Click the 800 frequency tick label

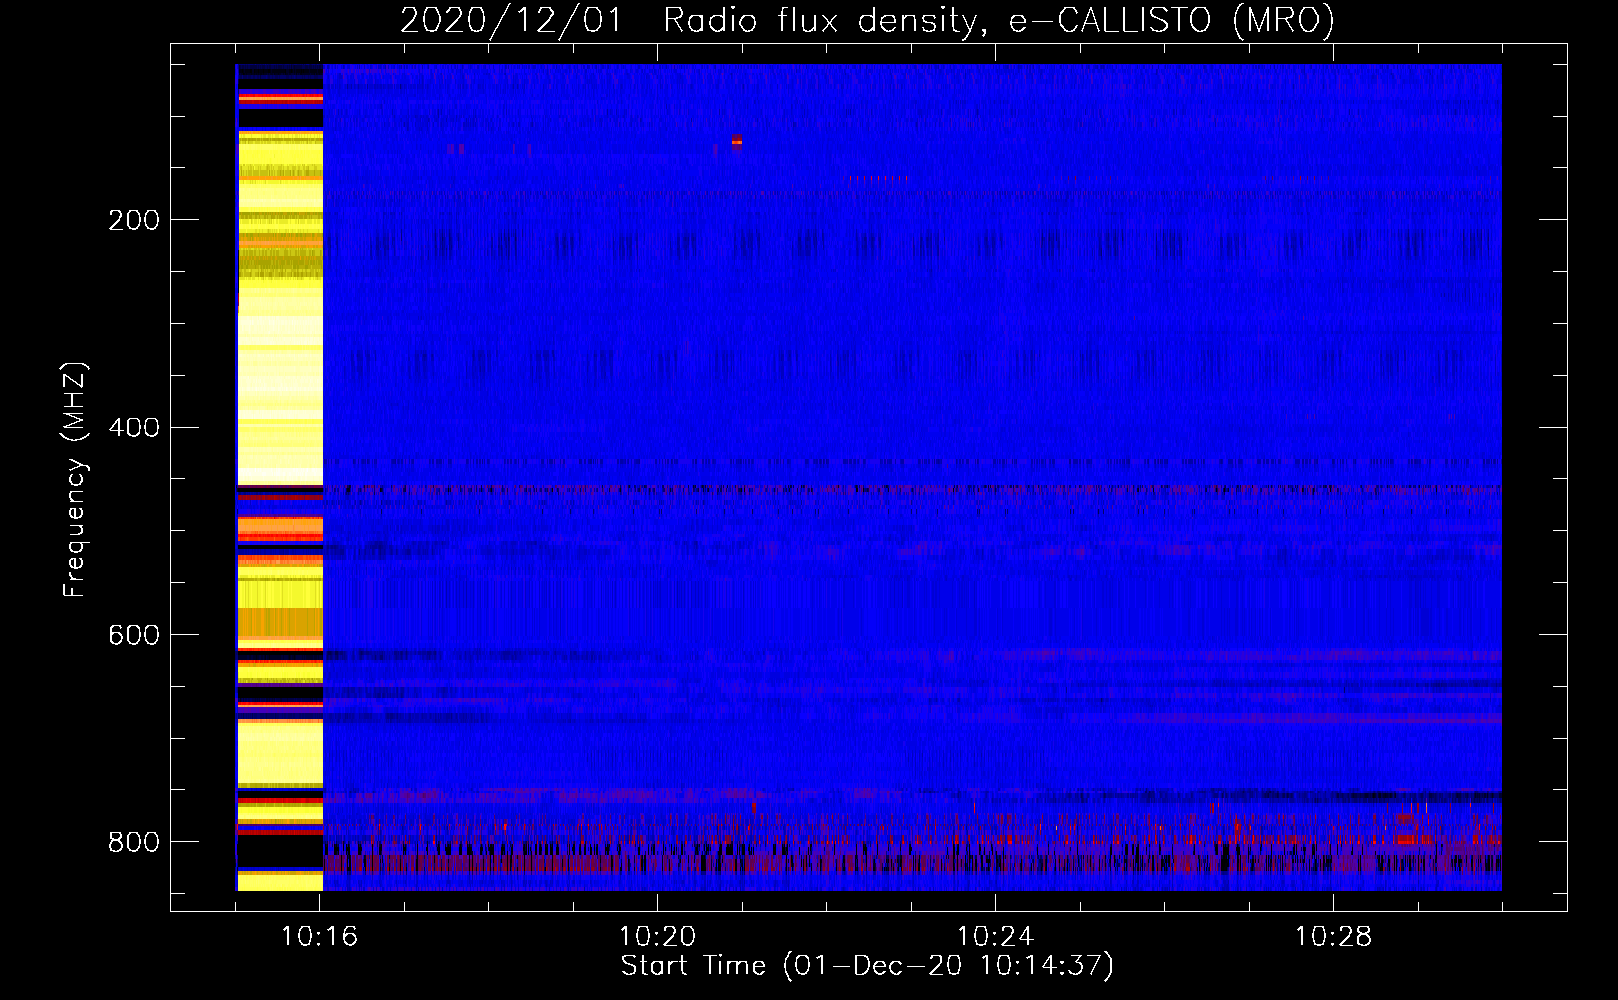click(x=134, y=842)
